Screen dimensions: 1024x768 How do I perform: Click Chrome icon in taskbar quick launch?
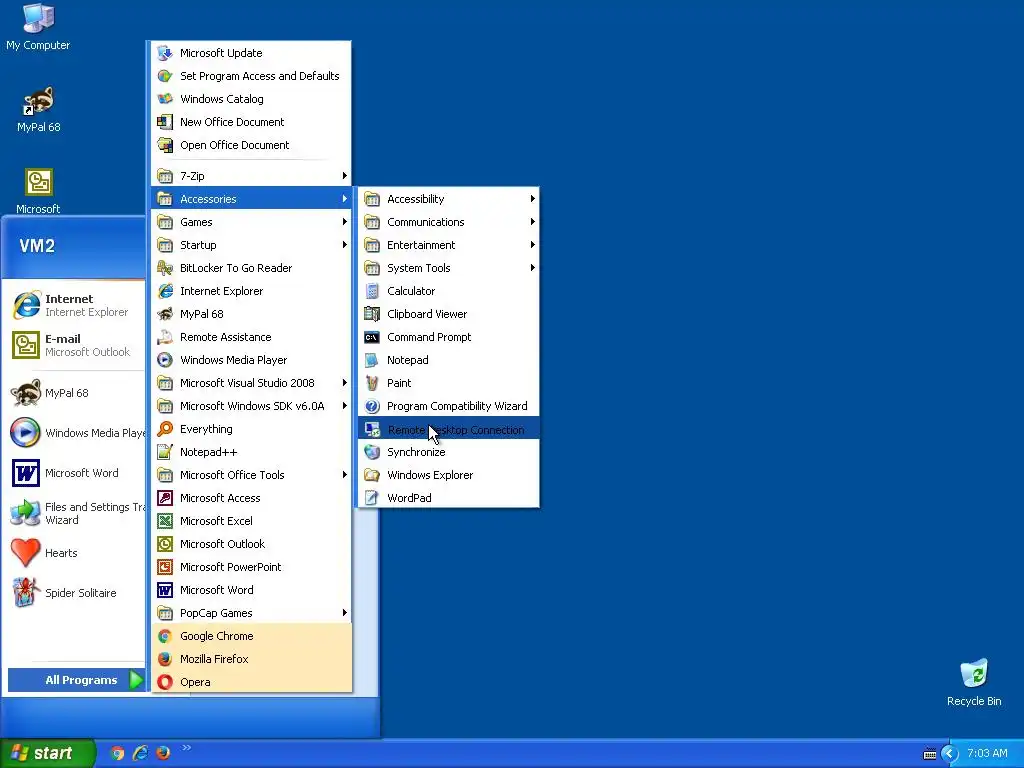[x=117, y=753]
